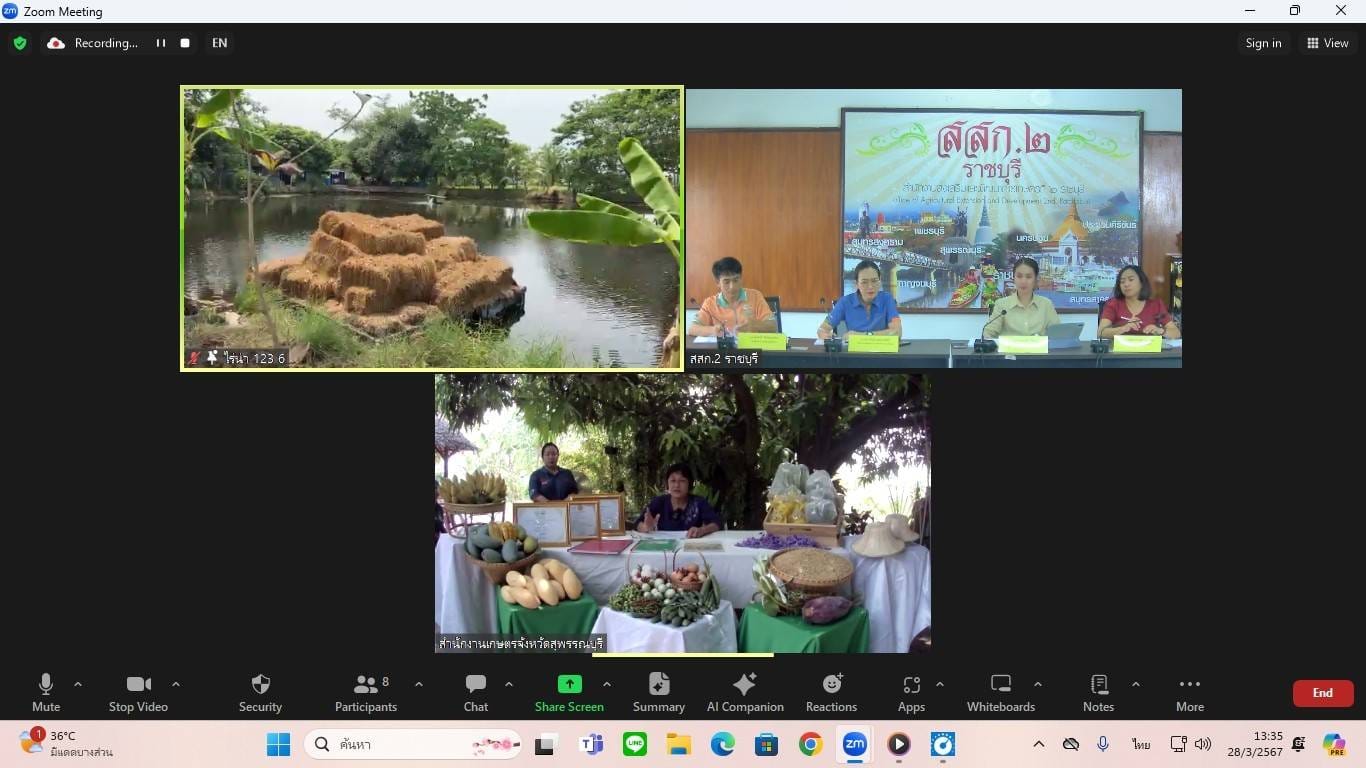The image size is (1366, 768).
Task: Open the Participants panel
Action: click(366, 692)
